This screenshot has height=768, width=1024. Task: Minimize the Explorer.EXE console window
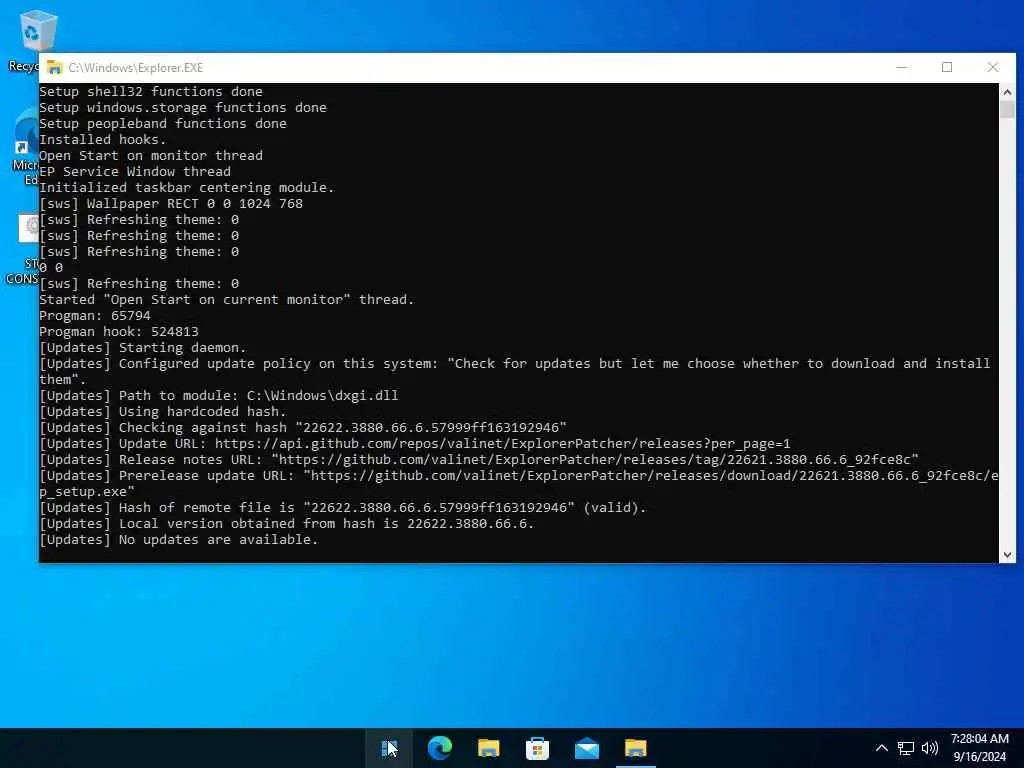pos(902,67)
